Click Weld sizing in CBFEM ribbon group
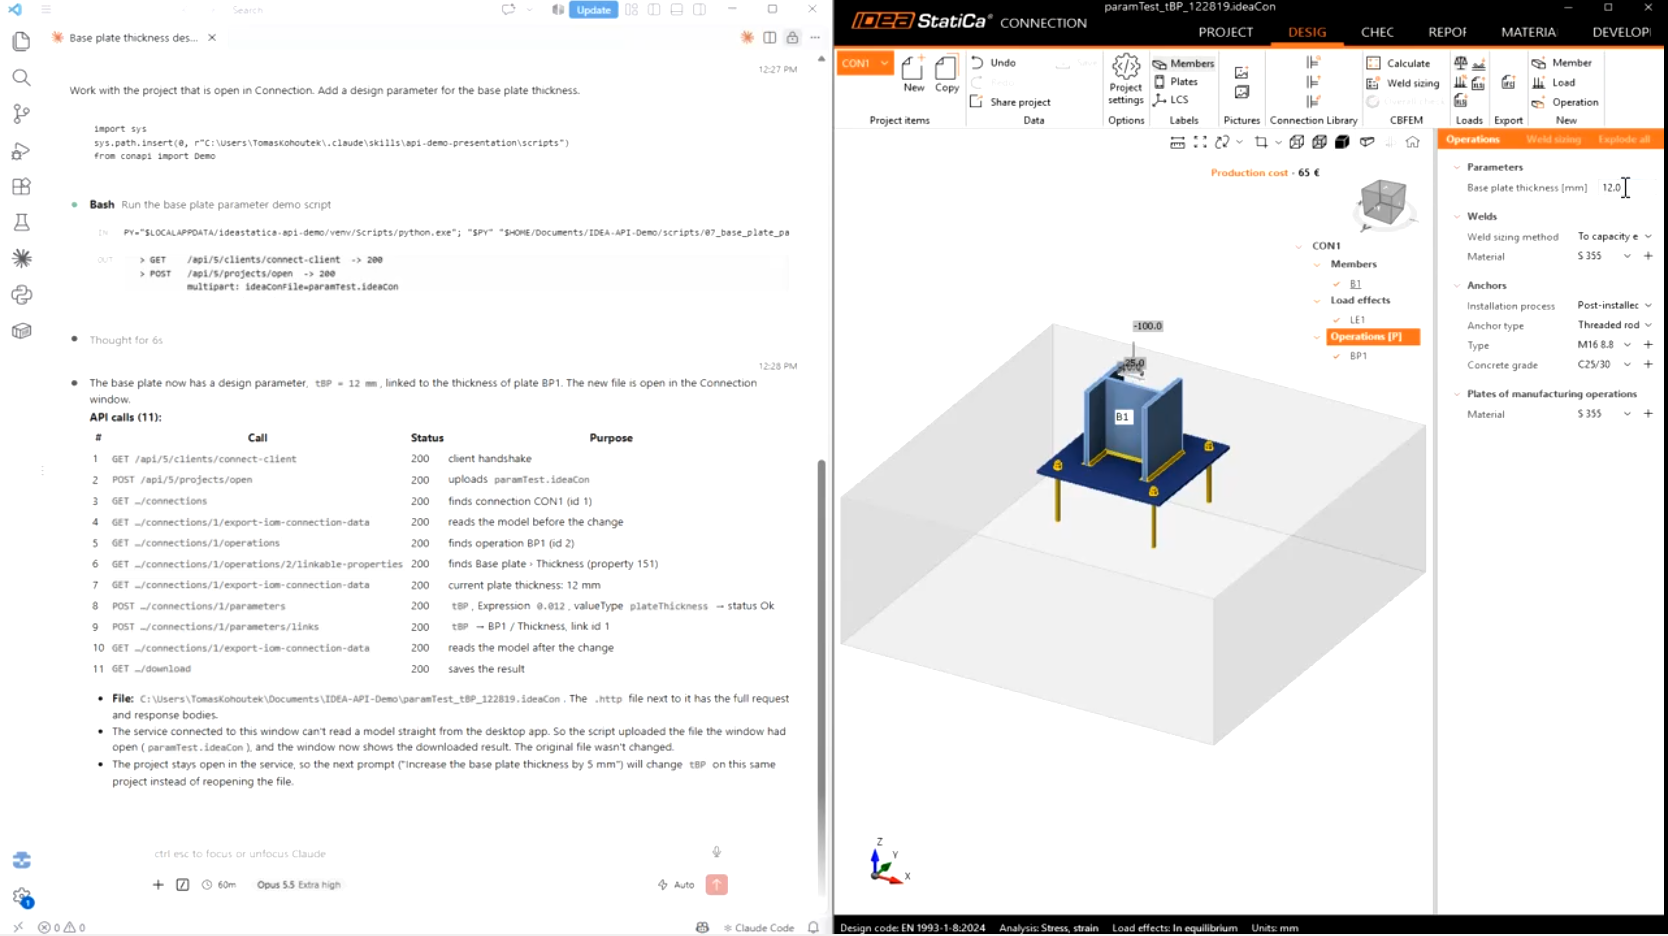 [1402, 83]
